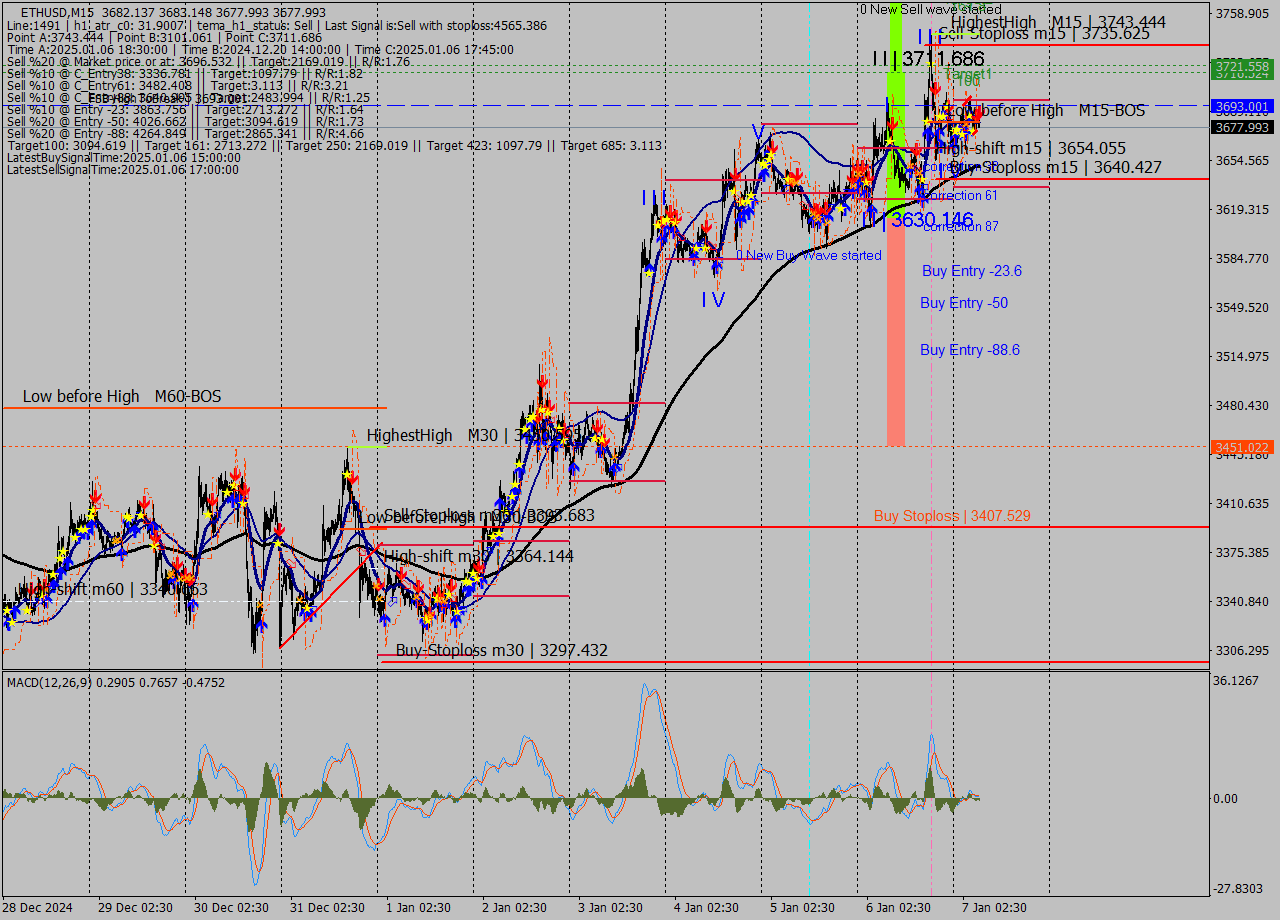Click the 36.1267 value on MACD scale
This screenshot has width=1280, height=920.
point(1236,681)
